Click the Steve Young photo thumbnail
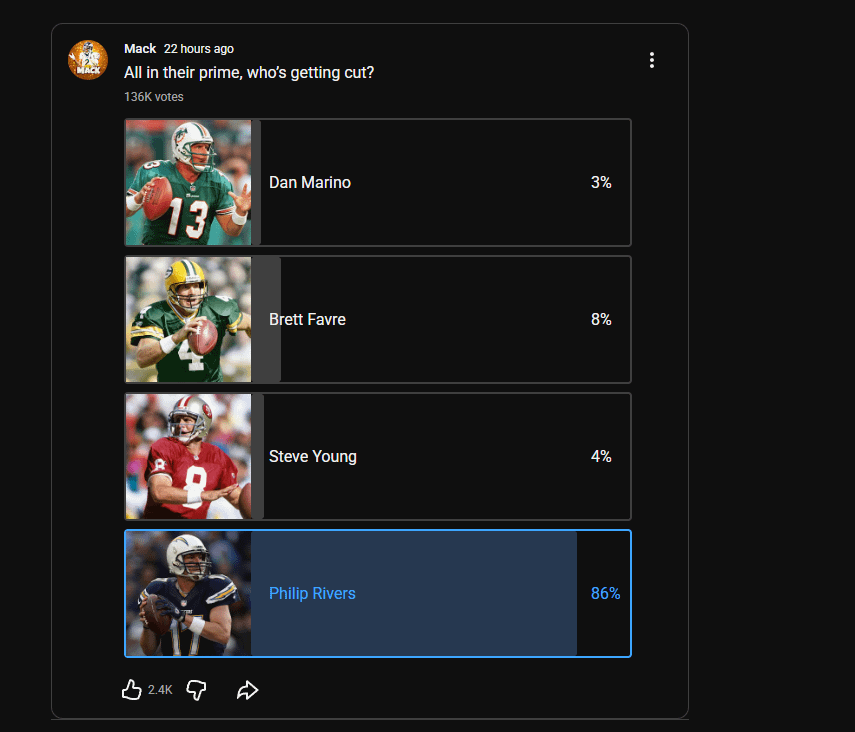The image size is (855, 732). [188, 457]
